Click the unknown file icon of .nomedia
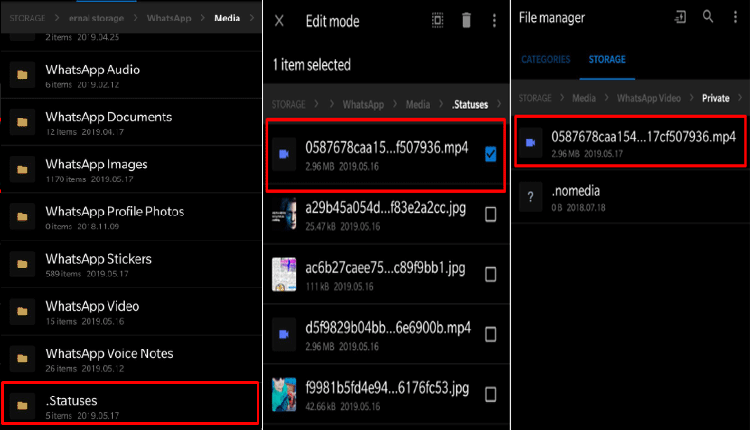This screenshot has height=430, width=750. 530,196
